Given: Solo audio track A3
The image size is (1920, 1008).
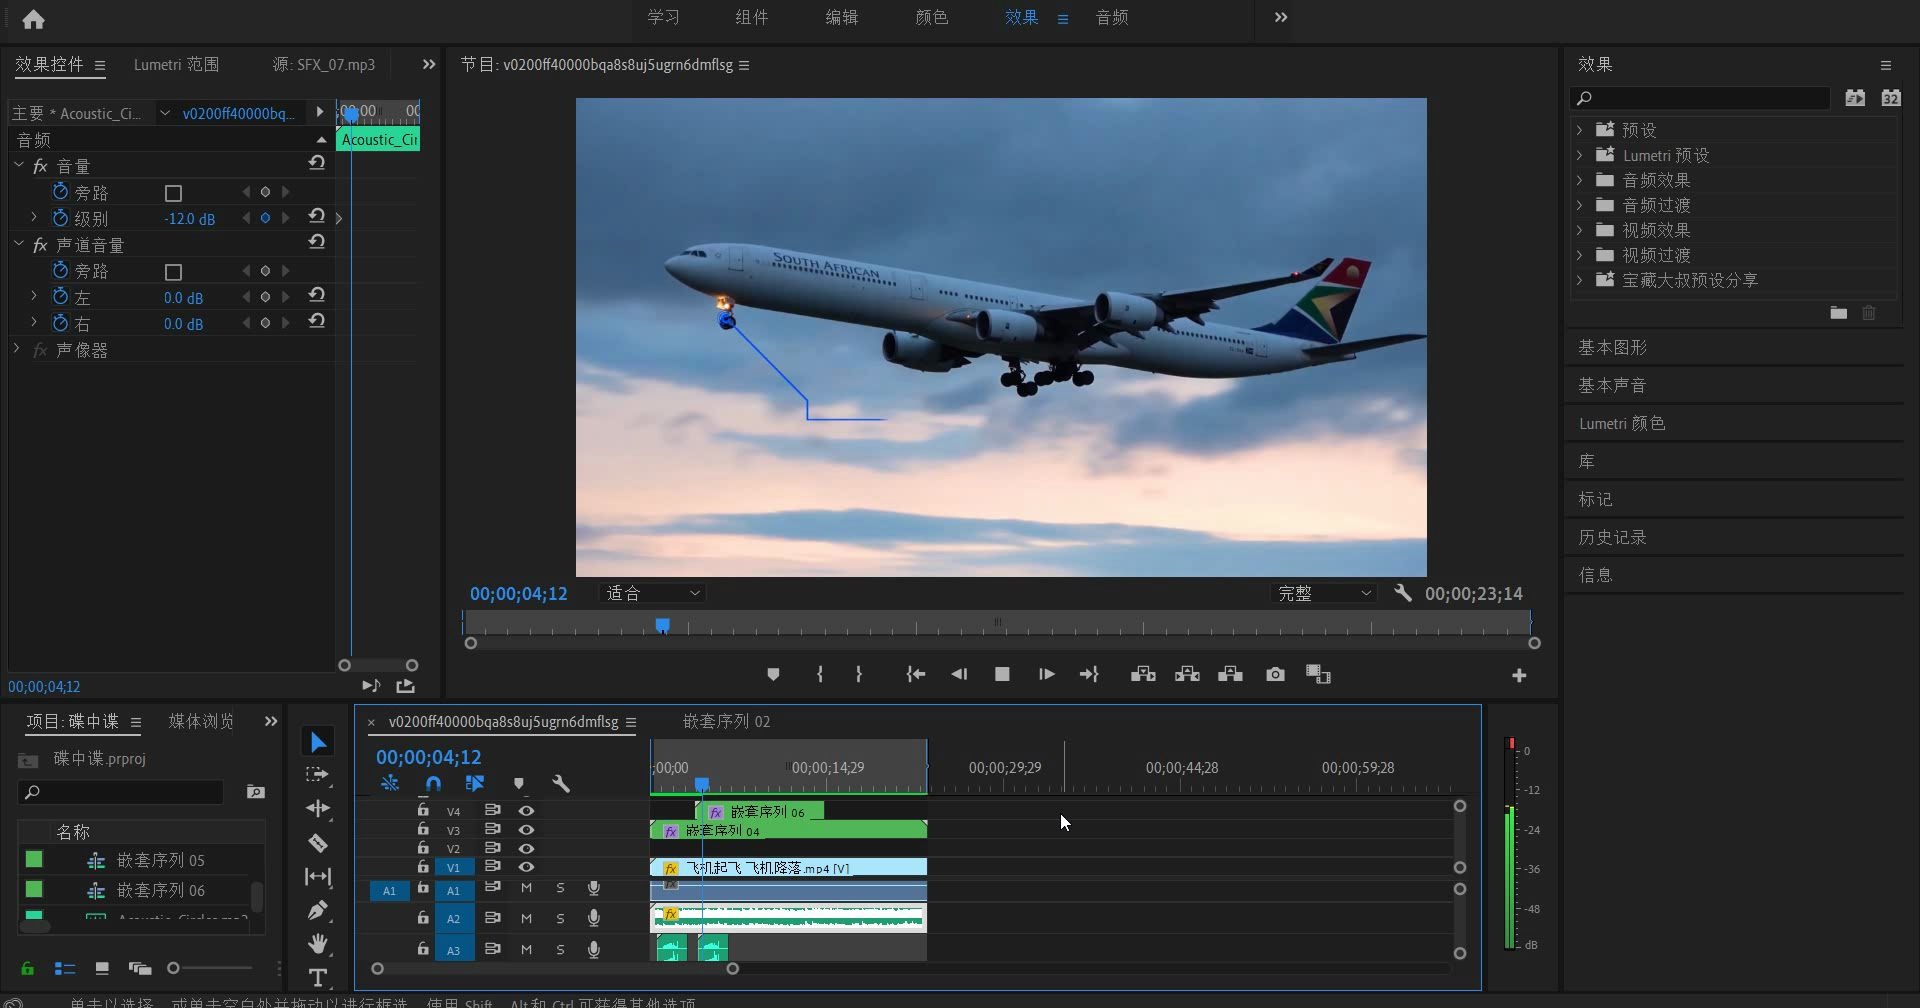Looking at the screenshot, I should click(x=560, y=950).
